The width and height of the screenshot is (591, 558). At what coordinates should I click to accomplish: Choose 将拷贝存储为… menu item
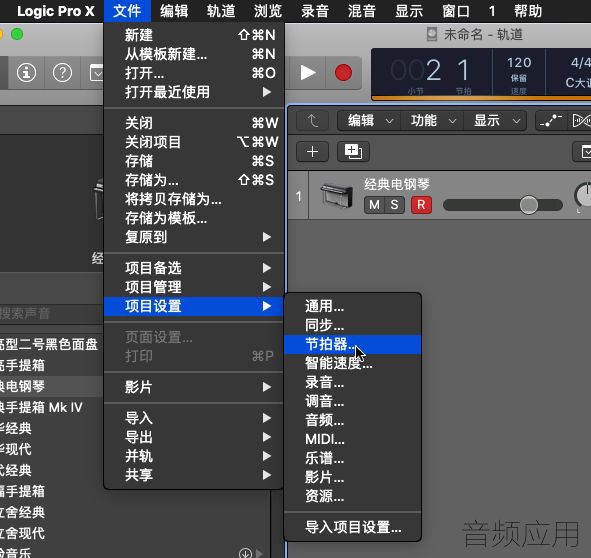pos(194,199)
